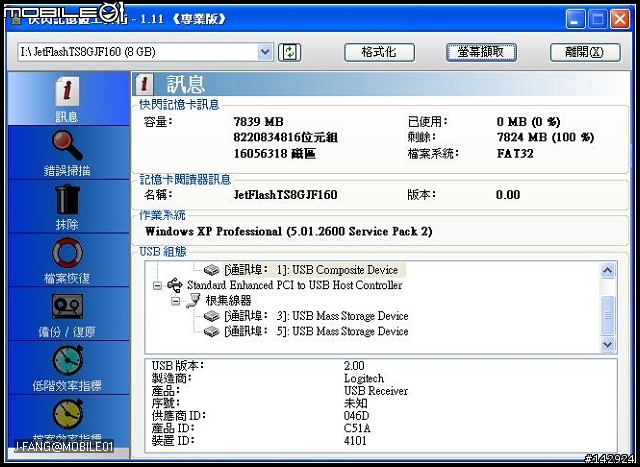Select port 5 USB Mass Storage Device row

click(316, 331)
